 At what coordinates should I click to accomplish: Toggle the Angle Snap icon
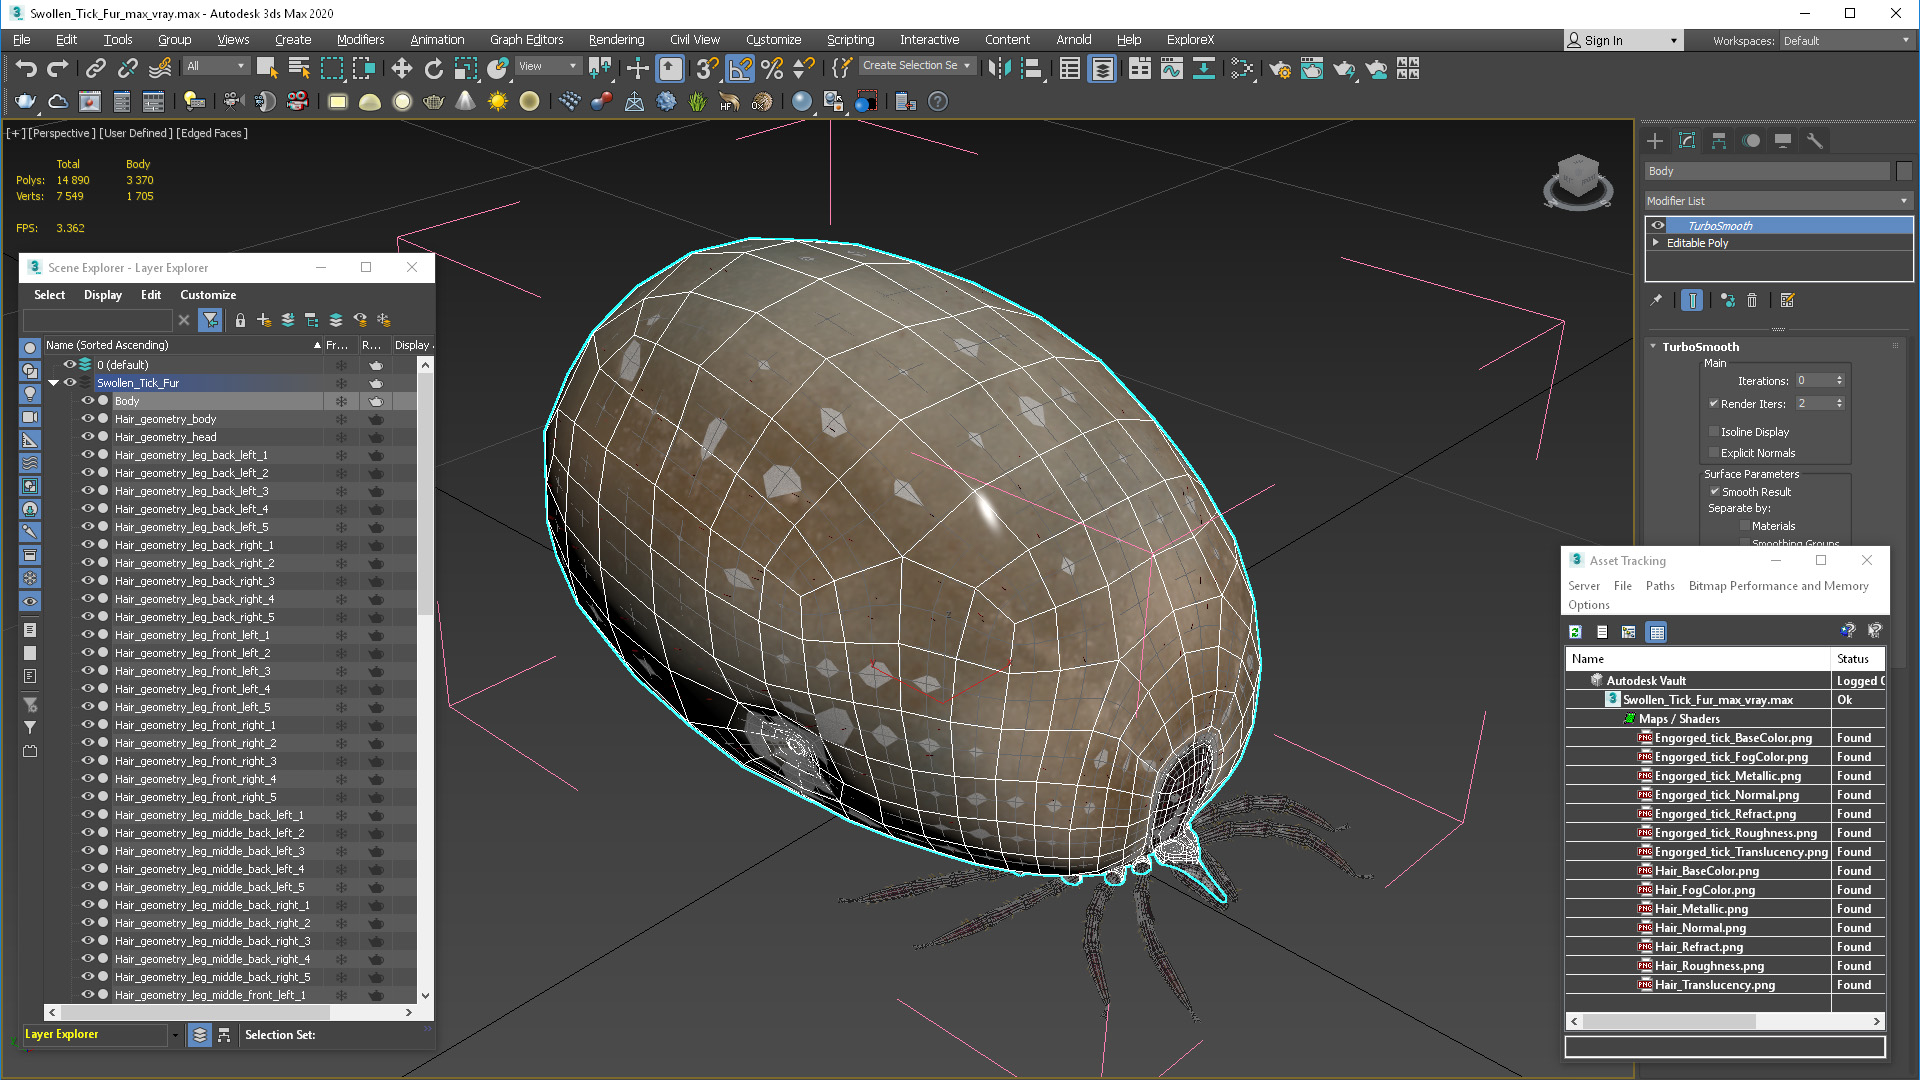tap(740, 68)
